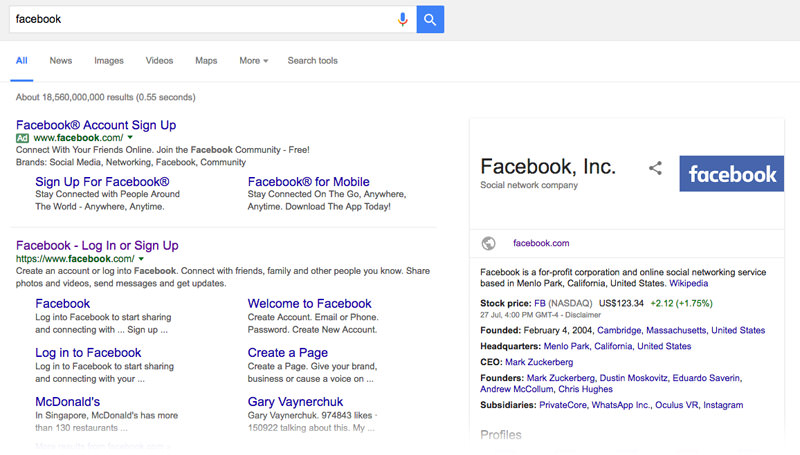This screenshot has height=455, width=800.
Task: Open Facebook - Log In or Sign Up result
Action: coord(97,245)
